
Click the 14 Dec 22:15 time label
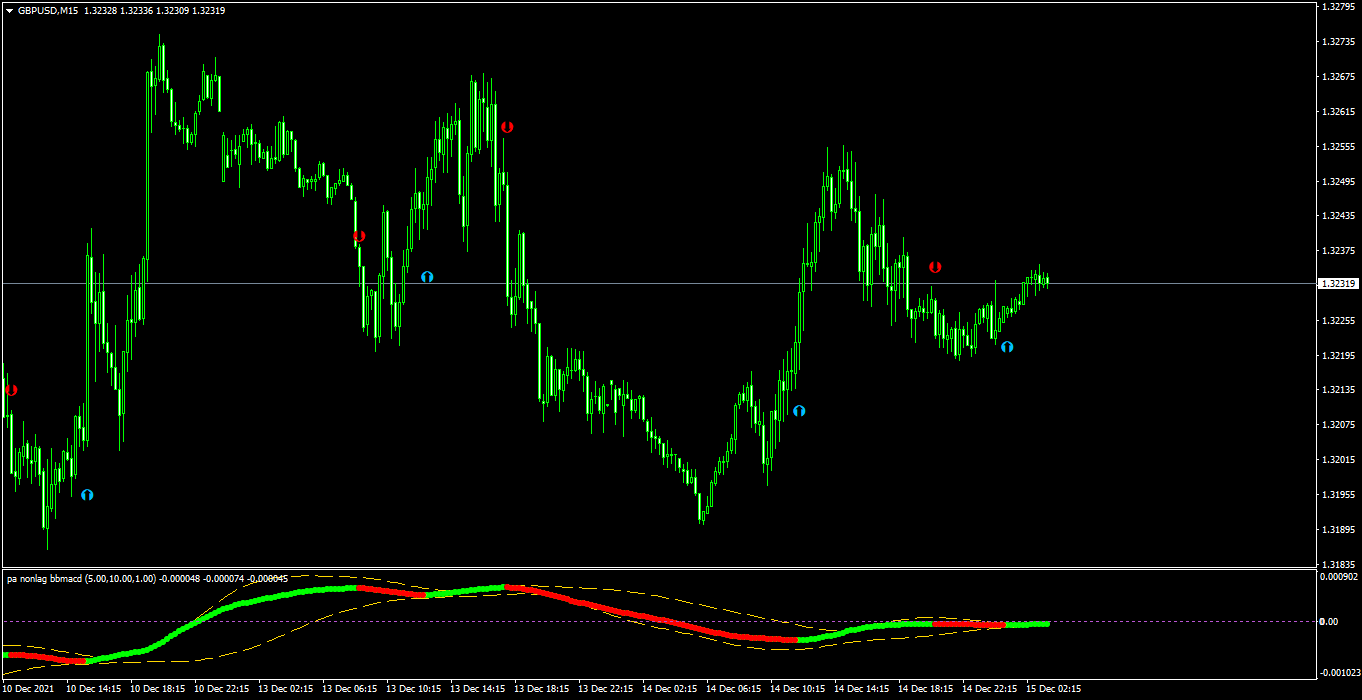coord(990,690)
